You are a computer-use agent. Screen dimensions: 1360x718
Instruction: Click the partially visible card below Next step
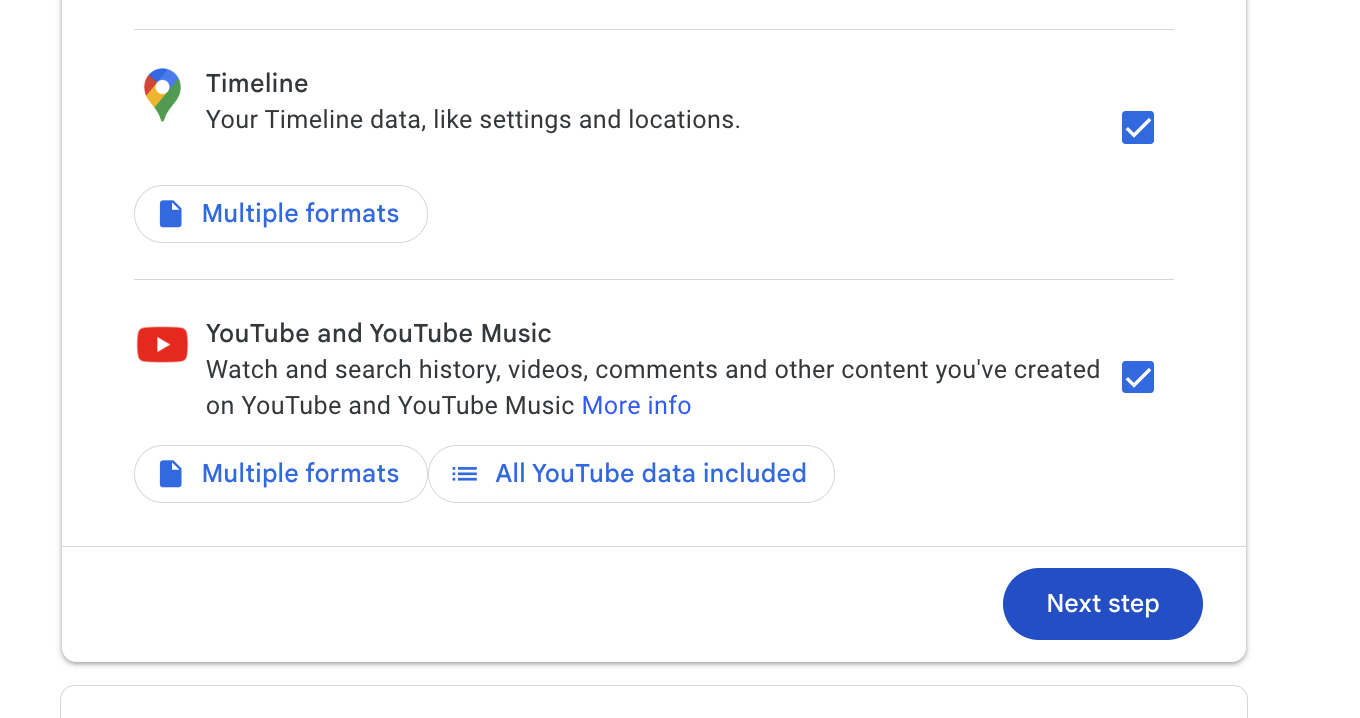point(654,702)
